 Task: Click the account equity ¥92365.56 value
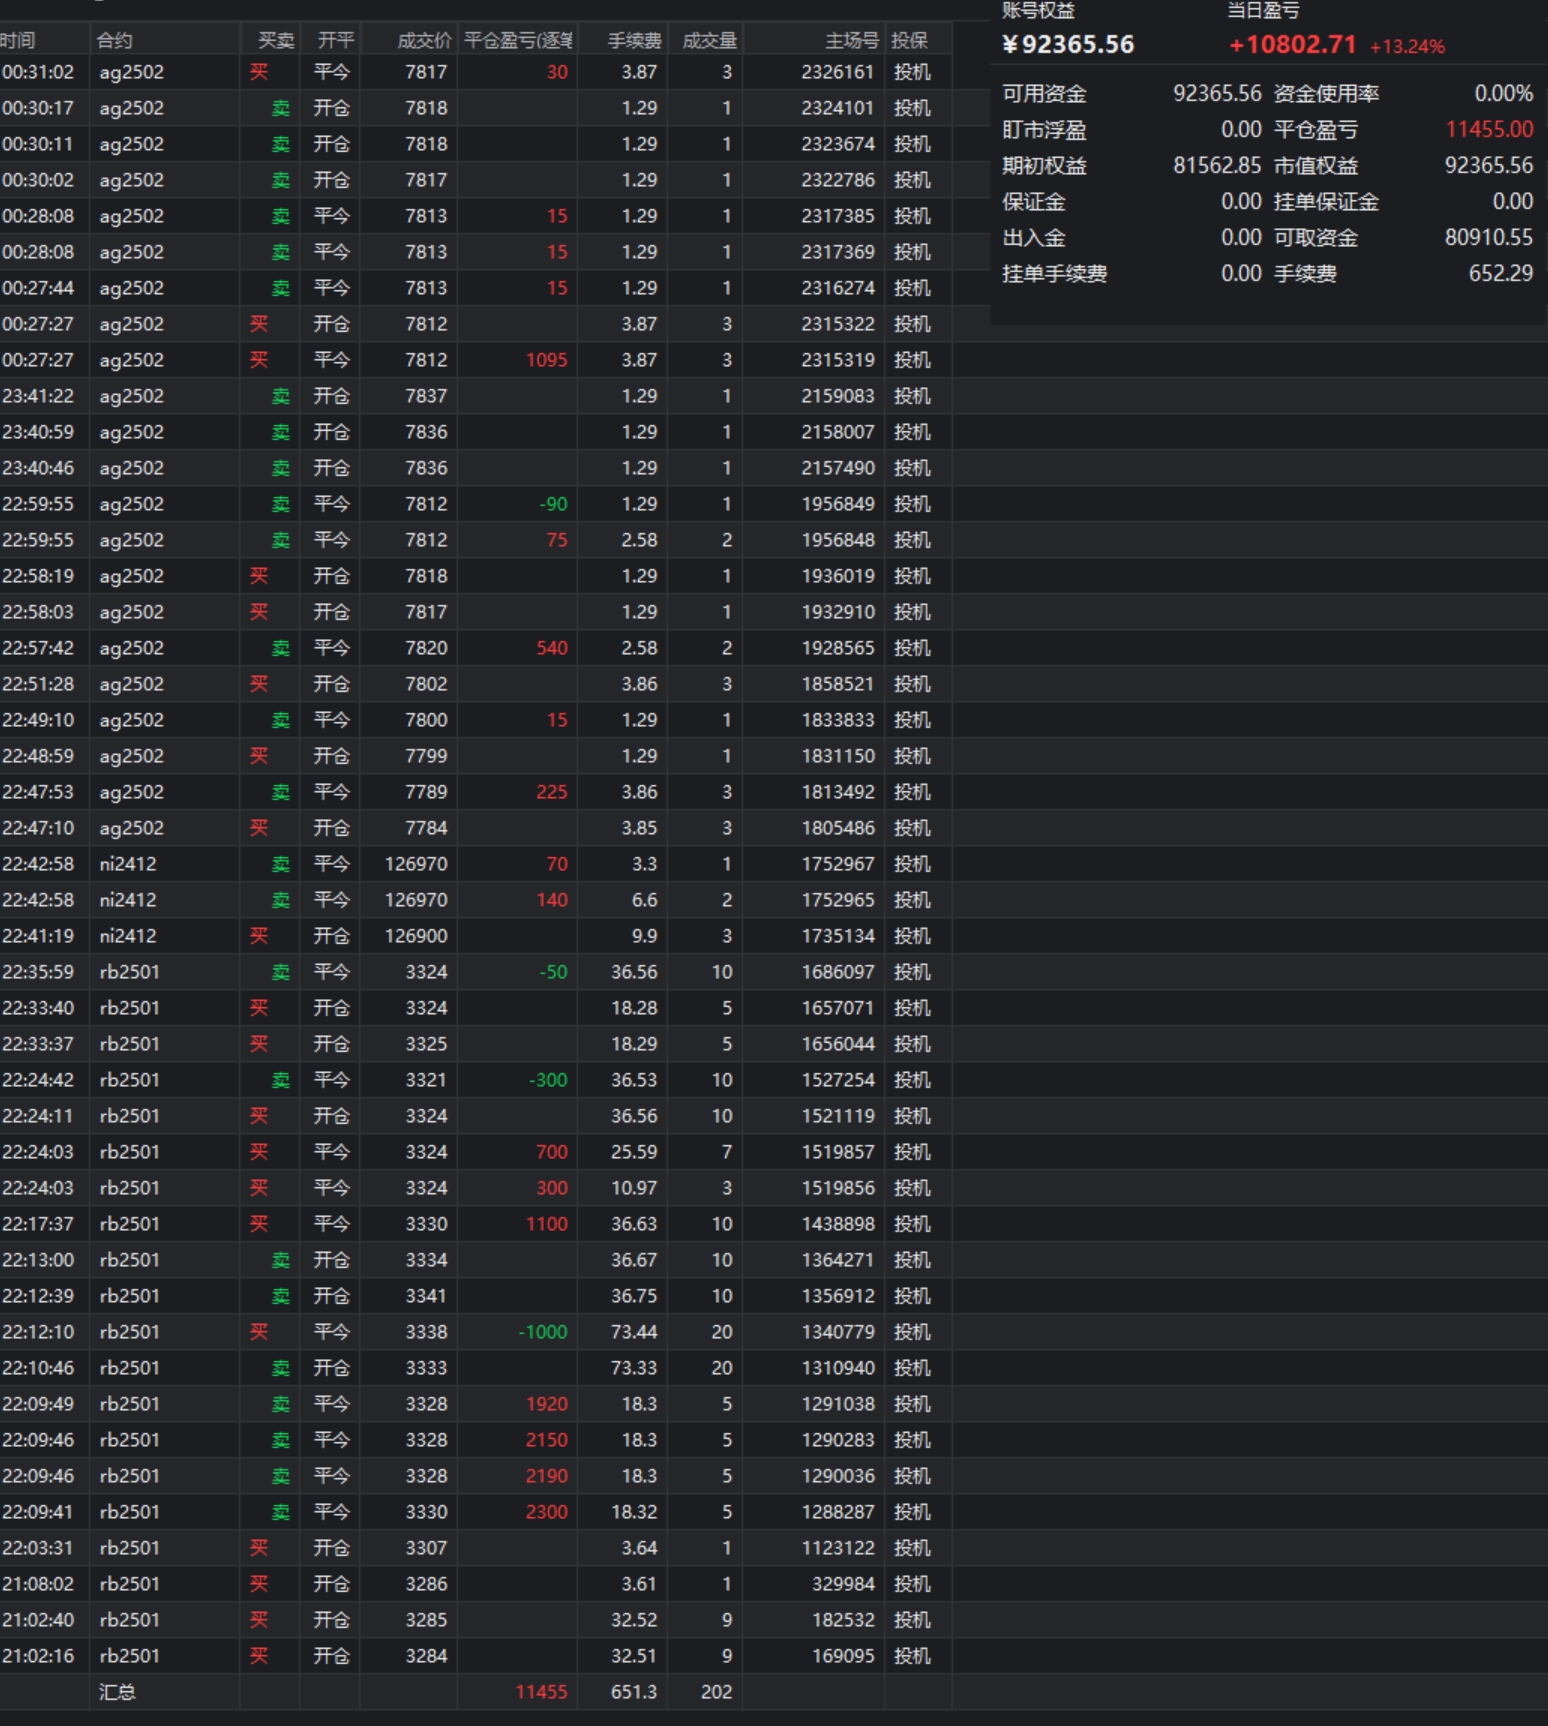tap(1068, 45)
